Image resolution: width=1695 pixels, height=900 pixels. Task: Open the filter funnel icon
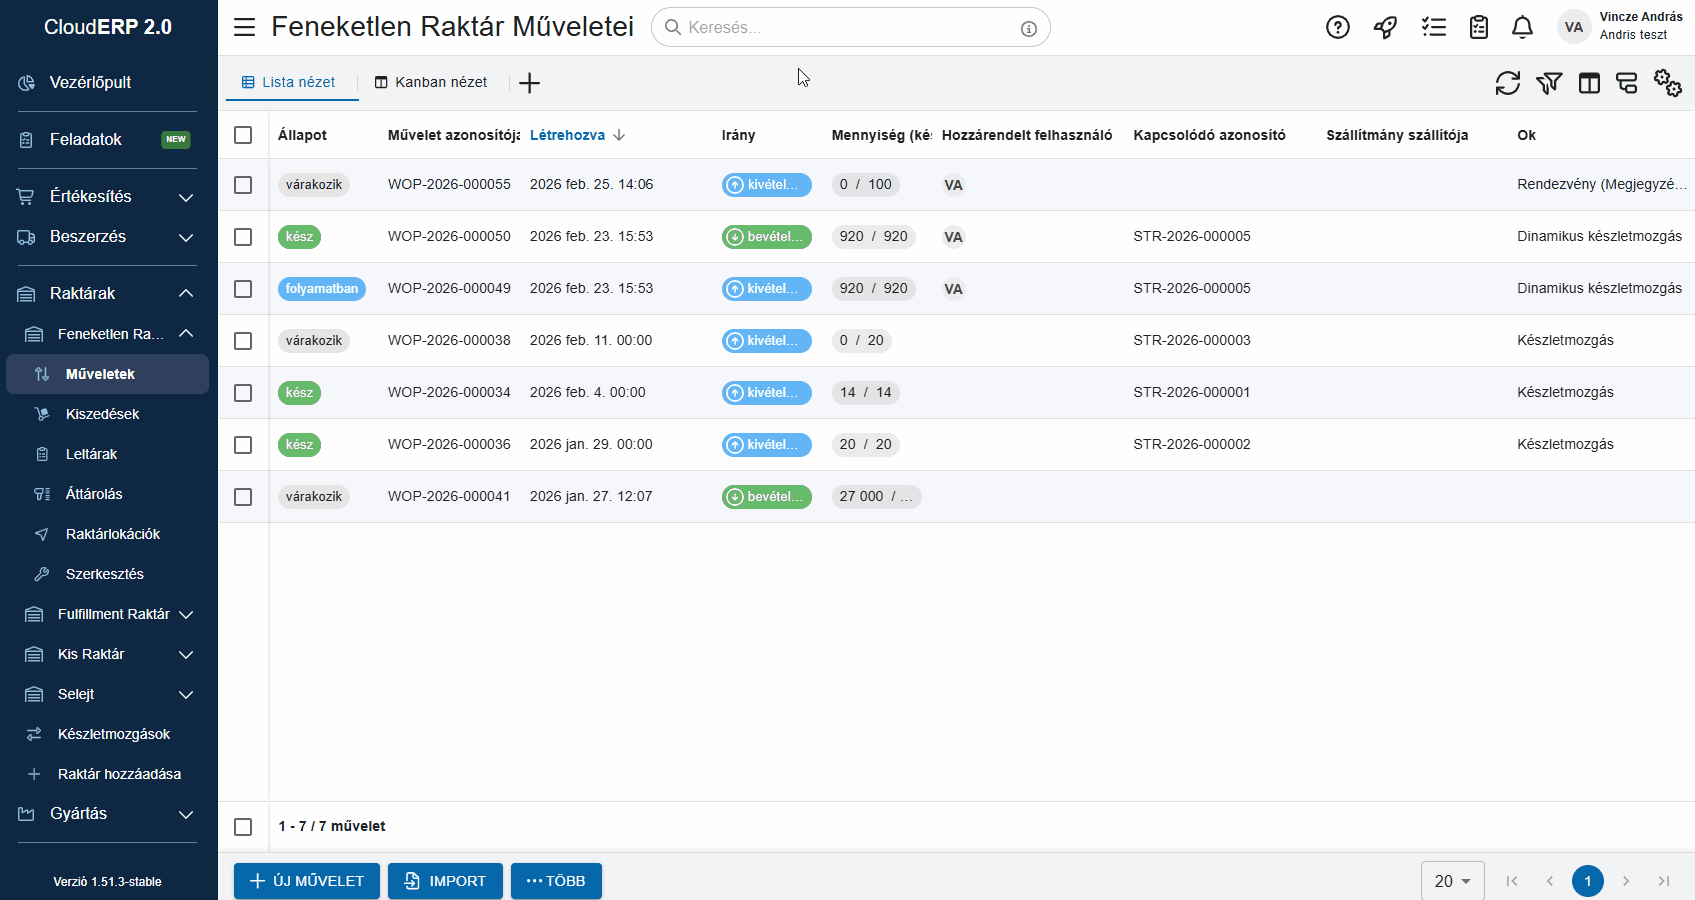tap(1548, 83)
